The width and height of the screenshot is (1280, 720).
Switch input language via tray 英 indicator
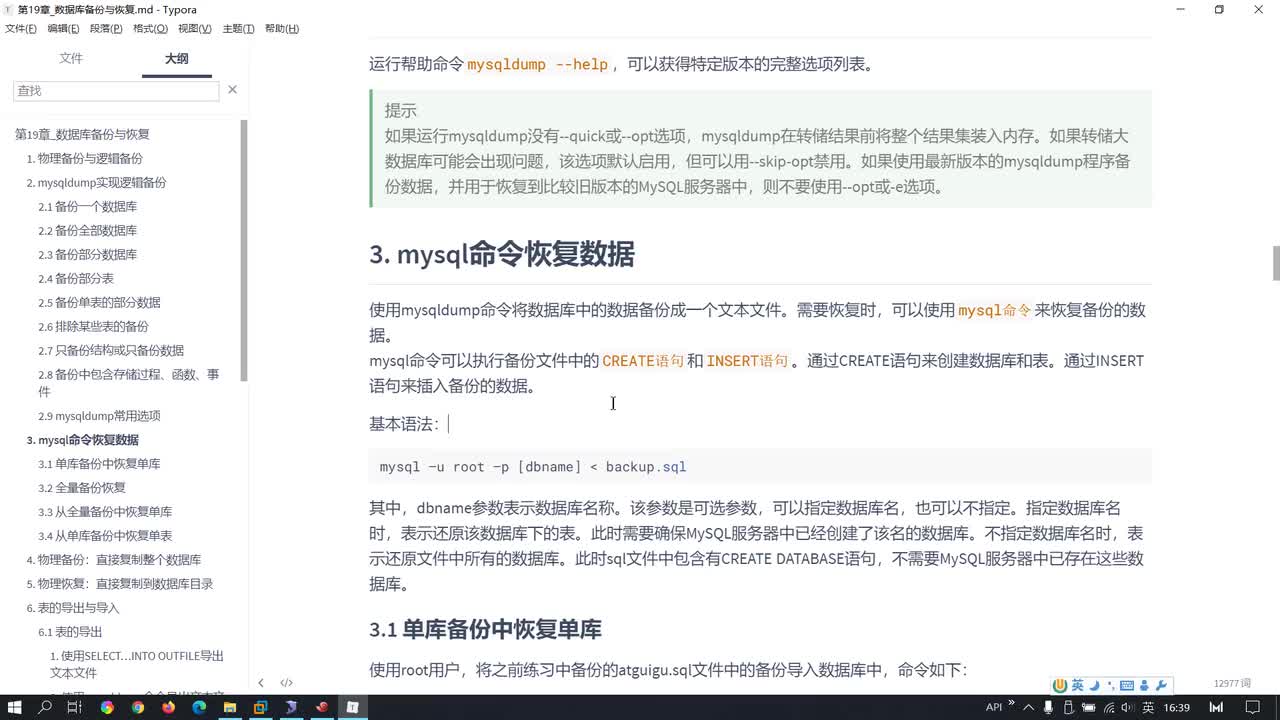click(1148, 707)
